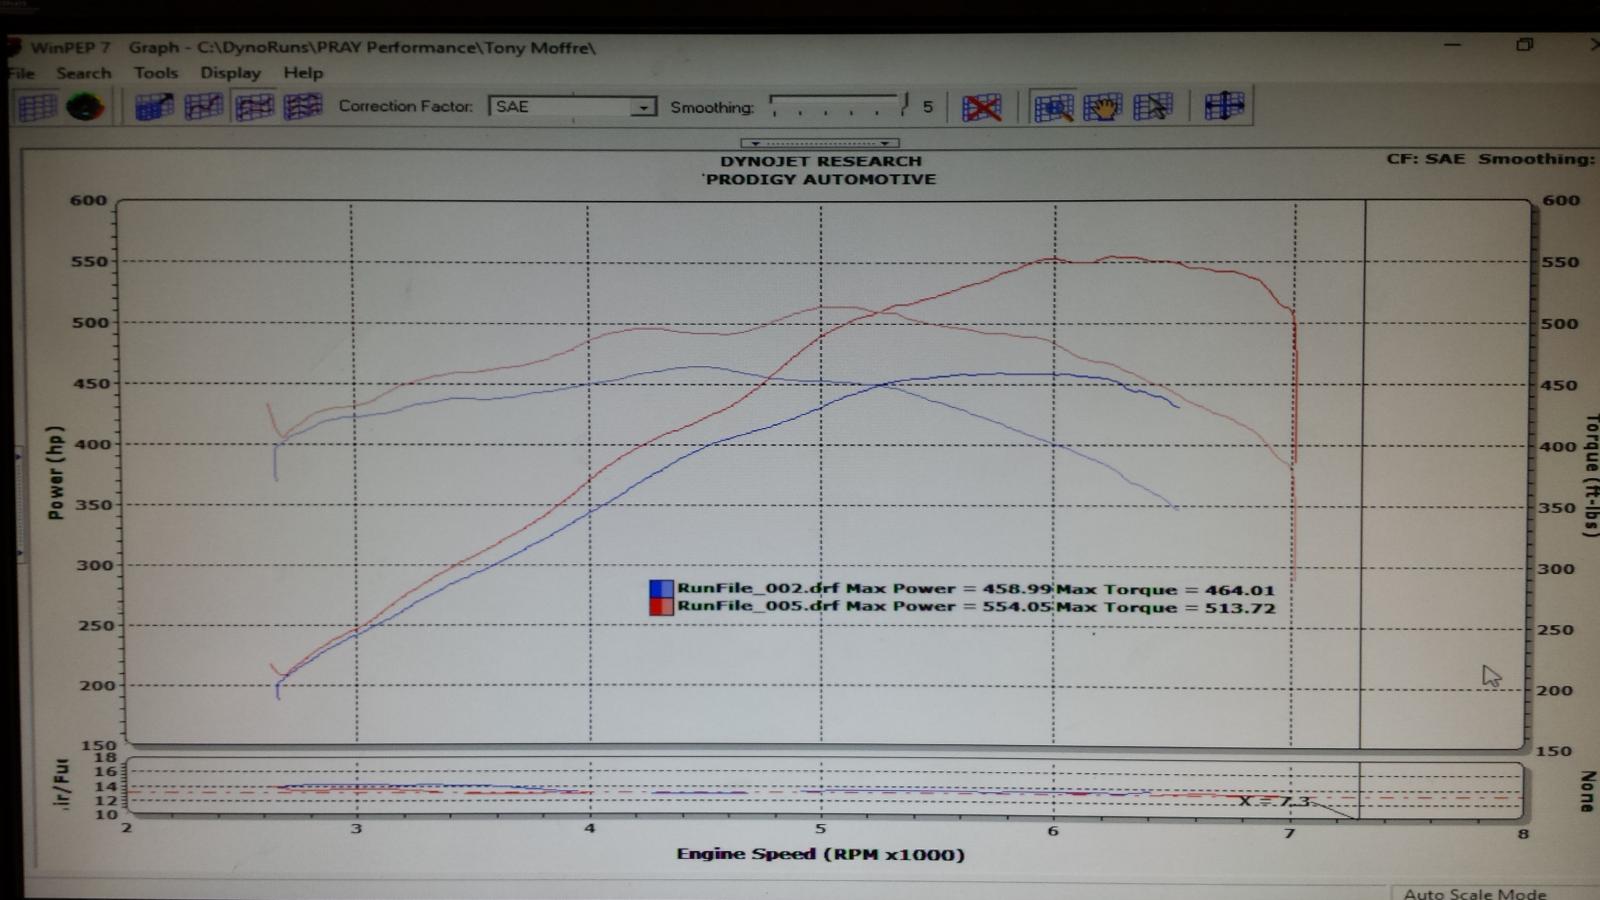This screenshot has height=900, width=1600.
Task: Click the air/fuel lower graph axis label
Action: point(61,783)
